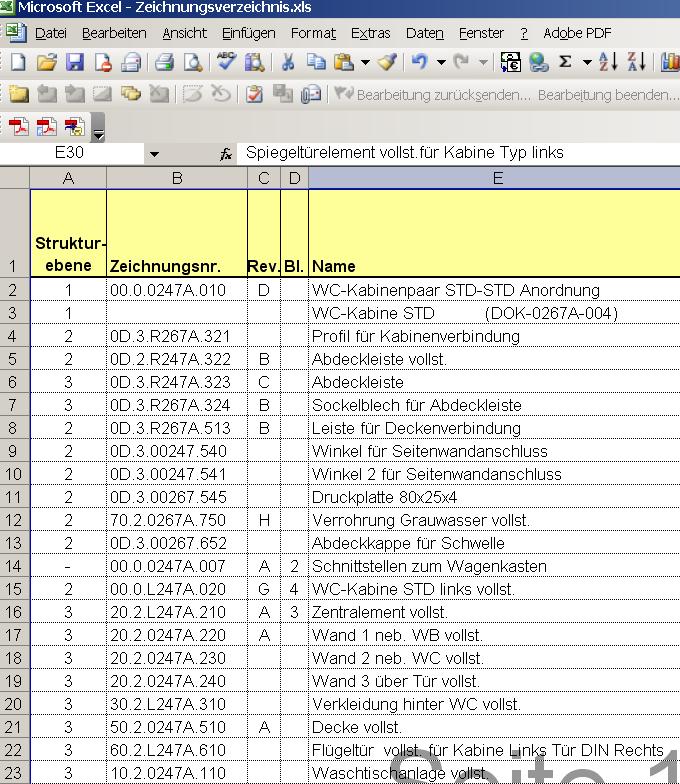Open the Datei menu

pos(50,33)
